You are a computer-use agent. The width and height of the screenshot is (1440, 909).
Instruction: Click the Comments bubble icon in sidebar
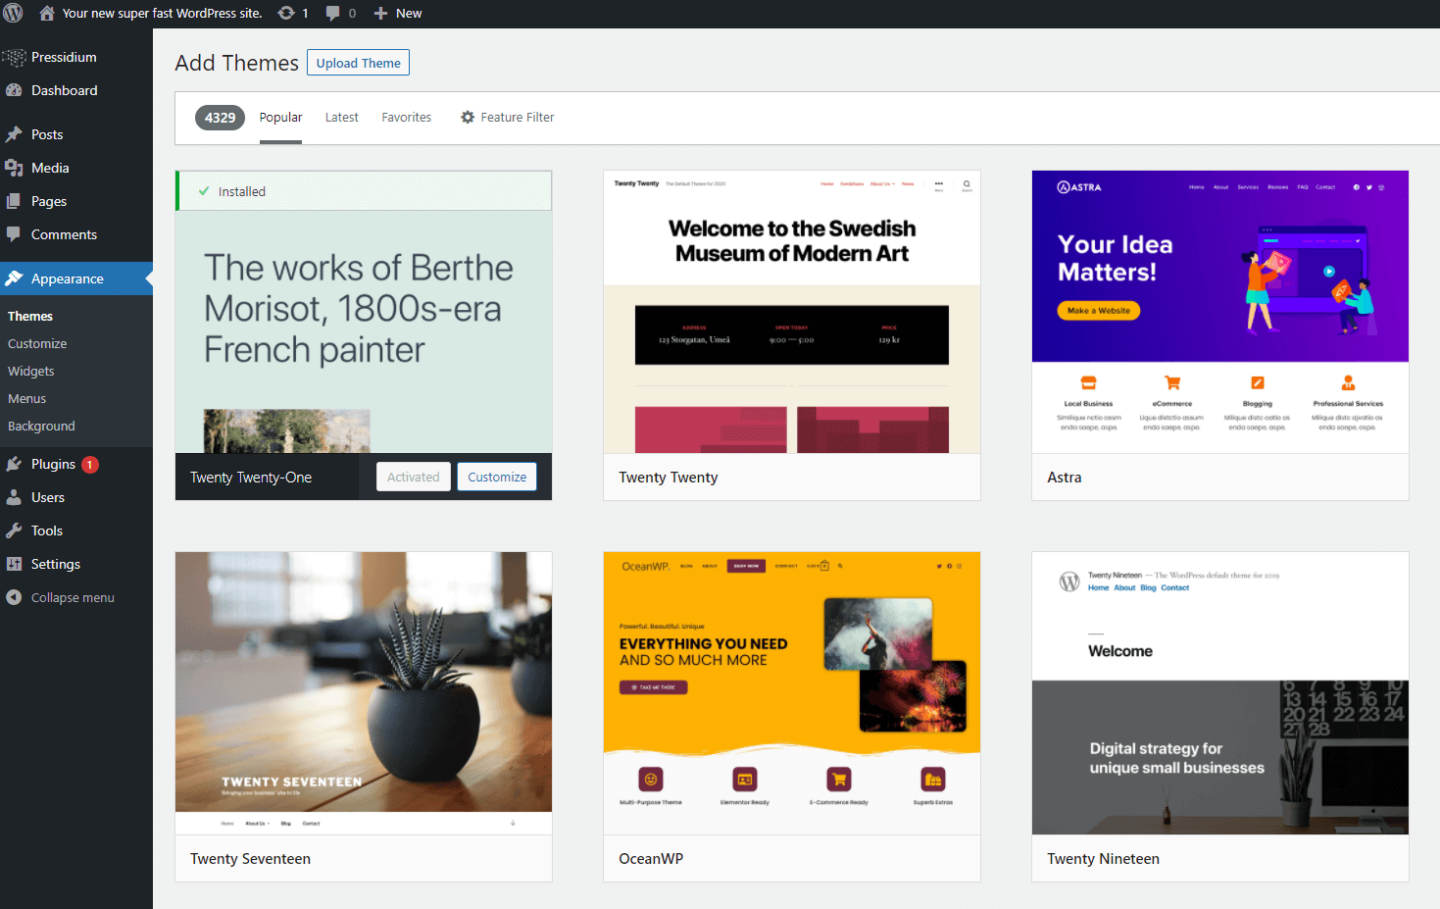tap(14, 234)
